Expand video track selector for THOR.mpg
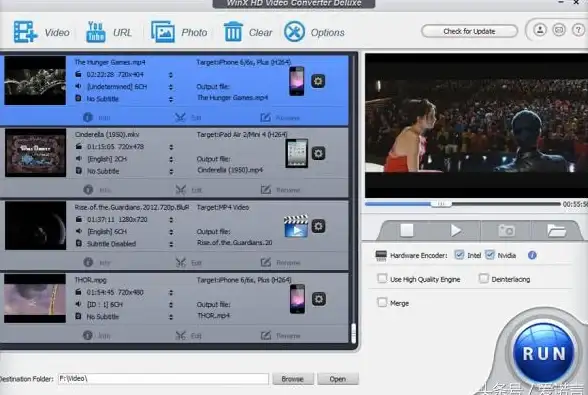The height and width of the screenshot is (395, 588). coord(171,293)
